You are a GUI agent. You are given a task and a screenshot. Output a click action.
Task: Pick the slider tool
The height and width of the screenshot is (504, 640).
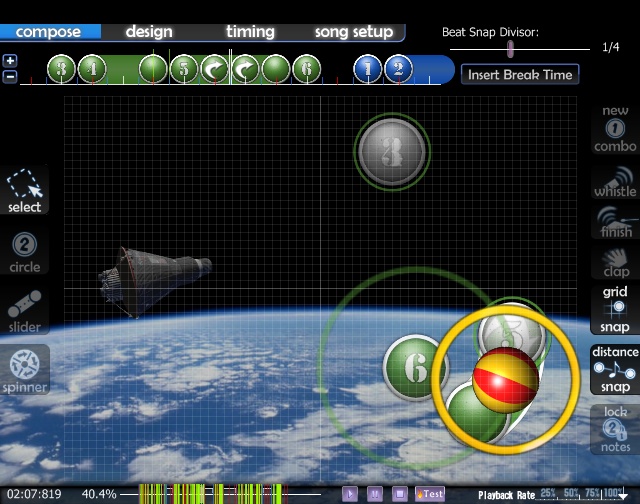tap(24, 311)
